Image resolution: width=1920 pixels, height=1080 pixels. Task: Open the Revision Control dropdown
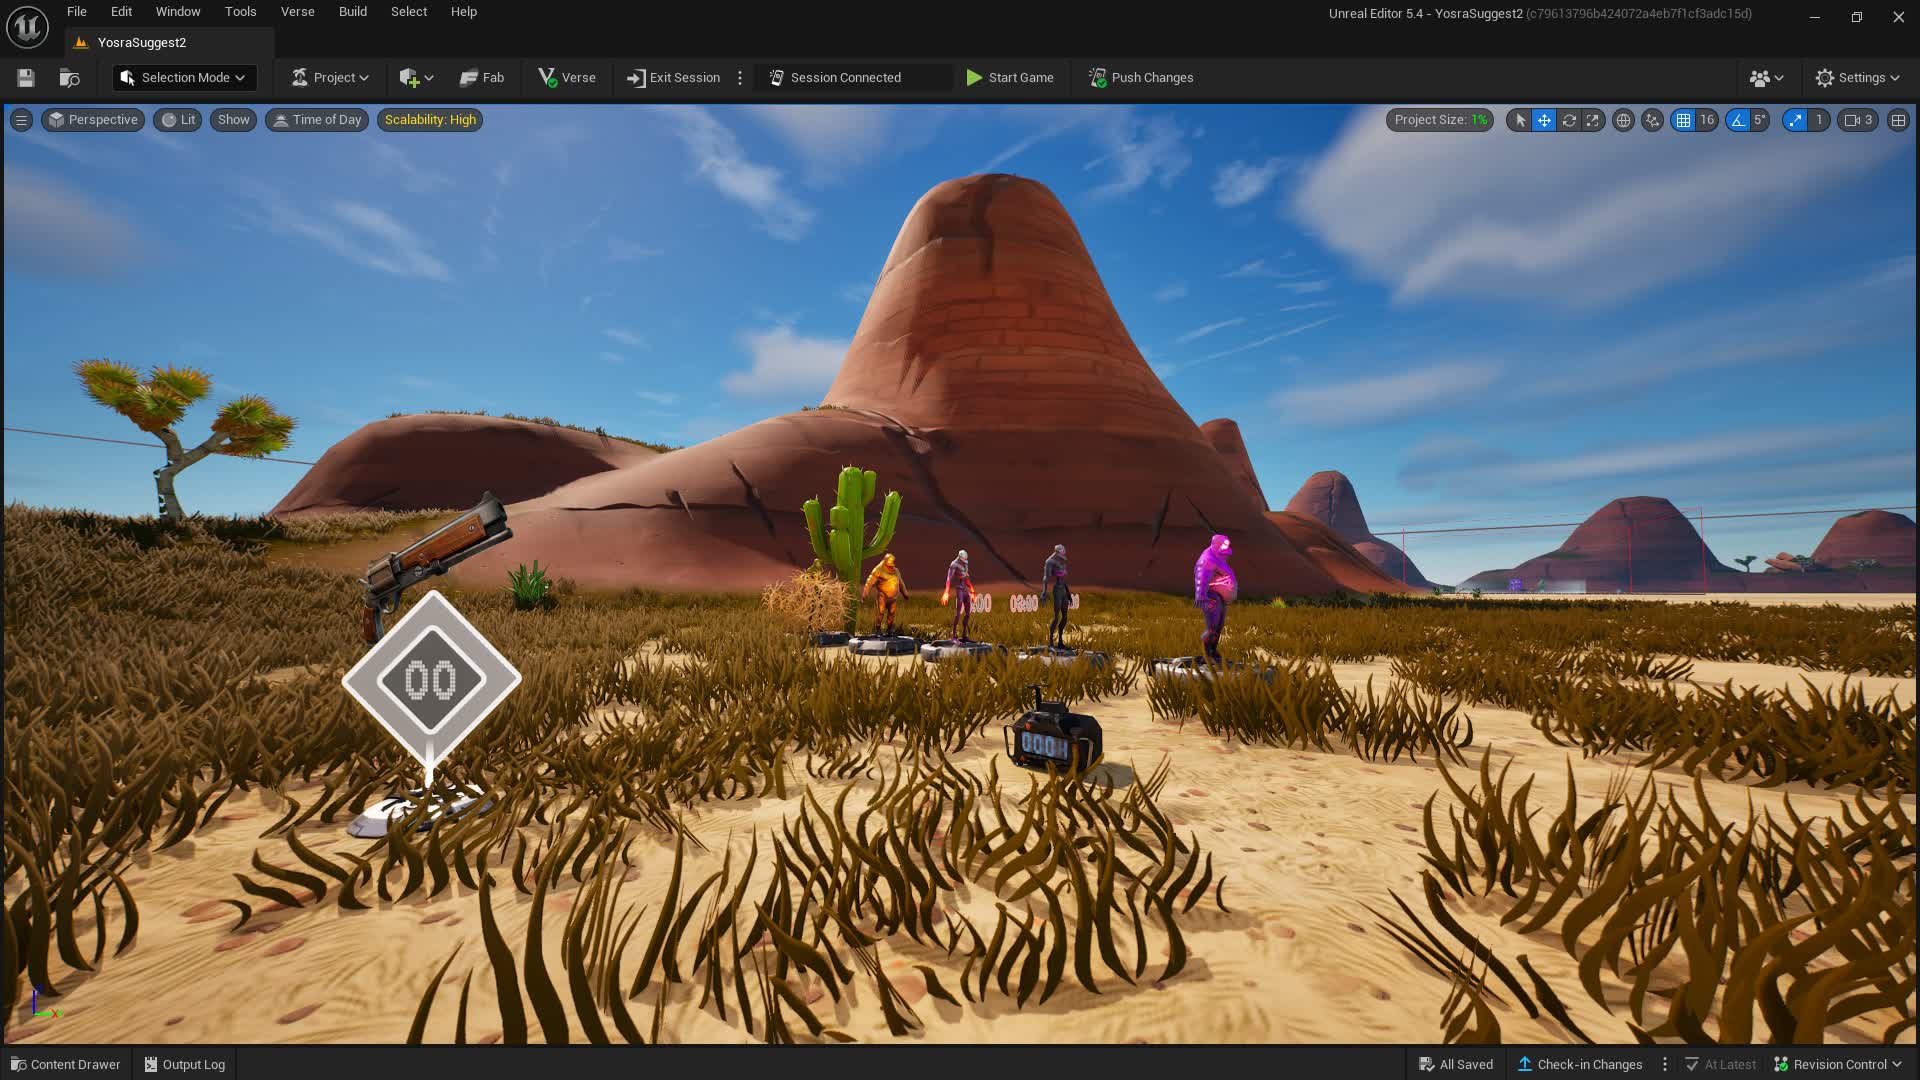tap(1837, 1064)
